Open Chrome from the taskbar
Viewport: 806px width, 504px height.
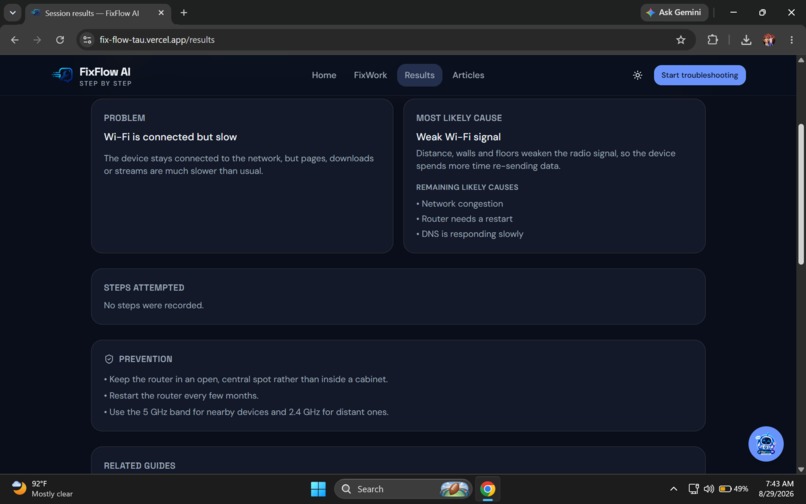[x=487, y=489]
